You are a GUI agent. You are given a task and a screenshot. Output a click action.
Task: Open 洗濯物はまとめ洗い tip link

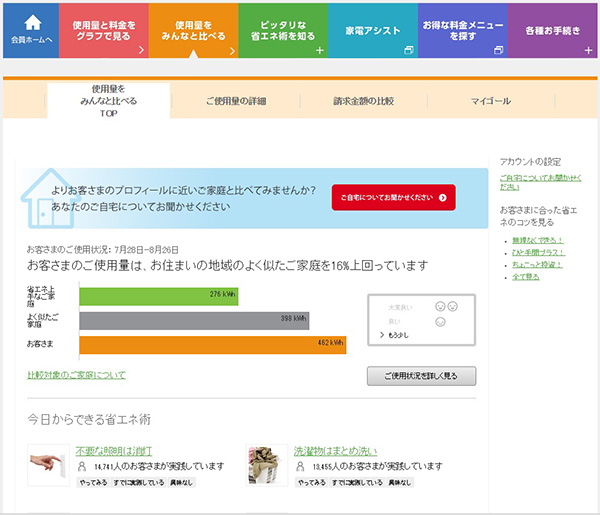click(x=335, y=451)
